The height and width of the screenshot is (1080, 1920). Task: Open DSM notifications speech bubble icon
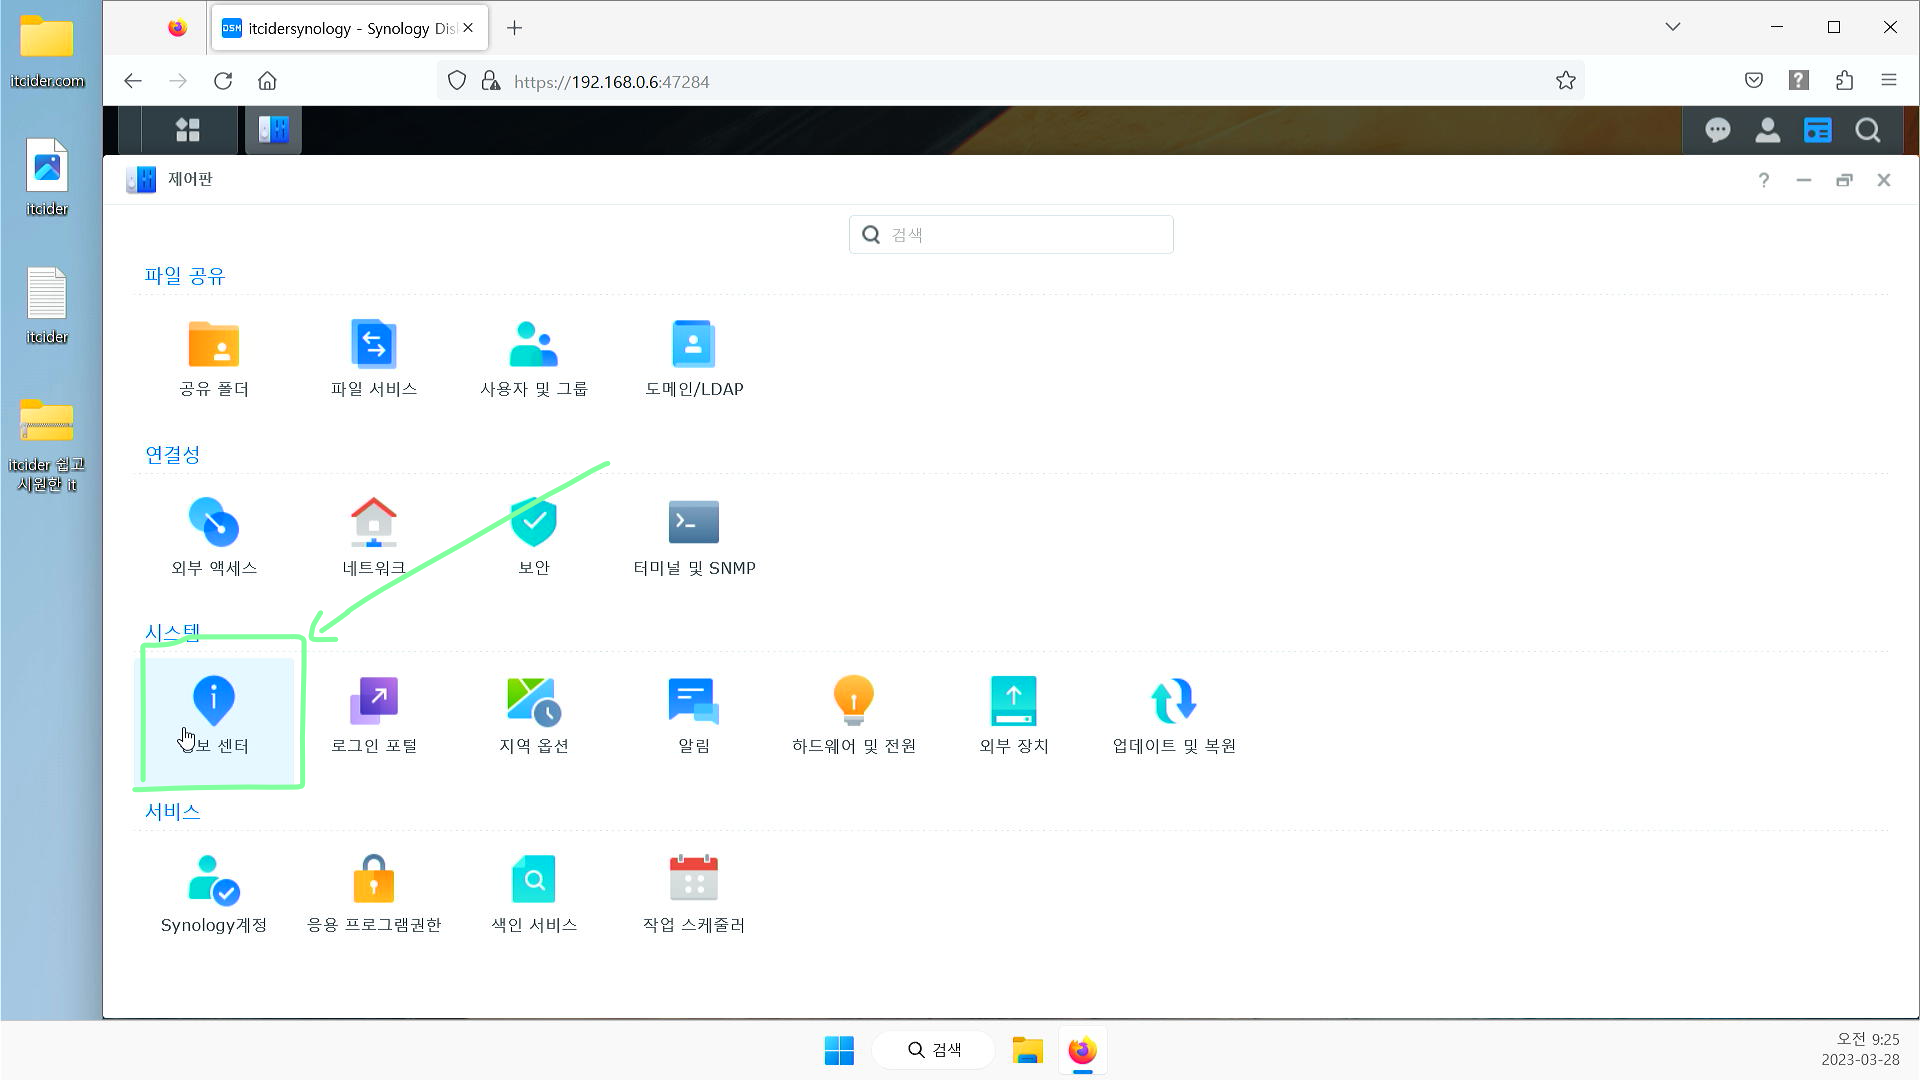pyautogui.click(x=1717, y=130)
